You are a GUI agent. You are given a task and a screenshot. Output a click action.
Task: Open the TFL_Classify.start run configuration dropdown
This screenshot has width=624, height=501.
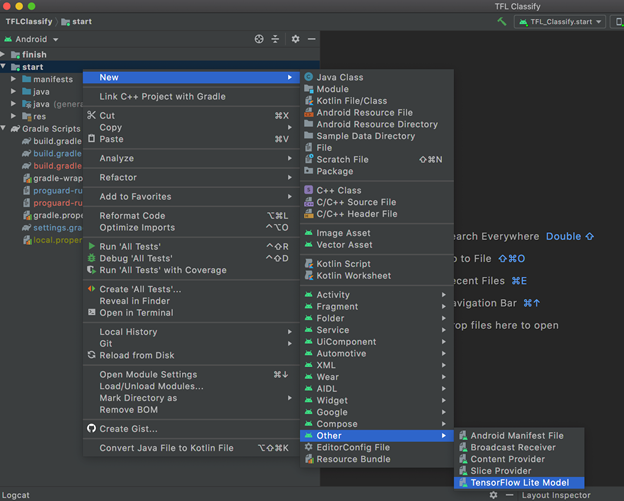[x=562, y=21]
